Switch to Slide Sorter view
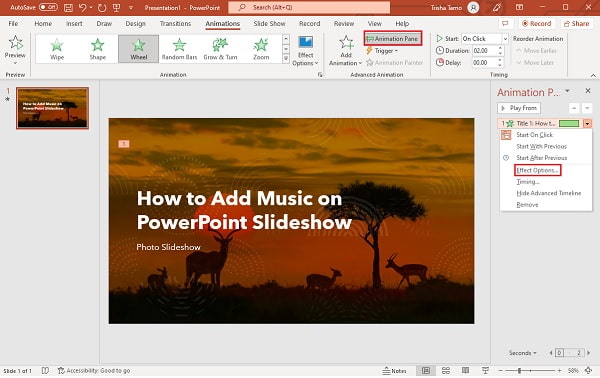 pyautogui.click(x=445, y=370)
